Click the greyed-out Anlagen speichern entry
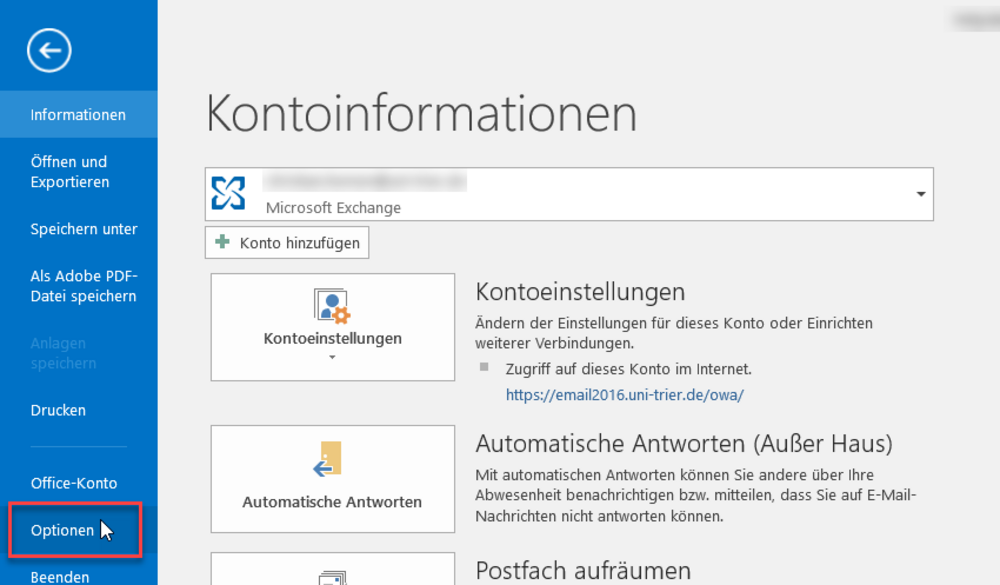This screenshot has width=1000, height=585. 64,353
